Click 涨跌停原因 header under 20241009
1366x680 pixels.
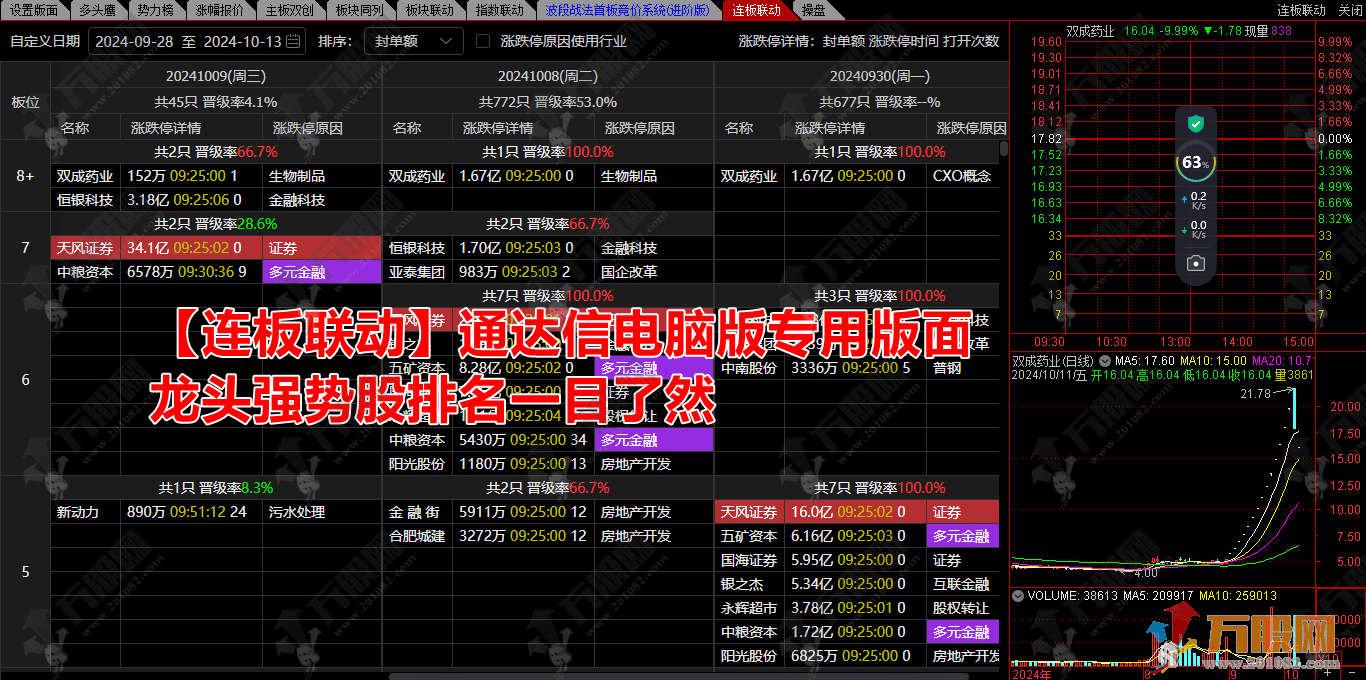point(308,128)
